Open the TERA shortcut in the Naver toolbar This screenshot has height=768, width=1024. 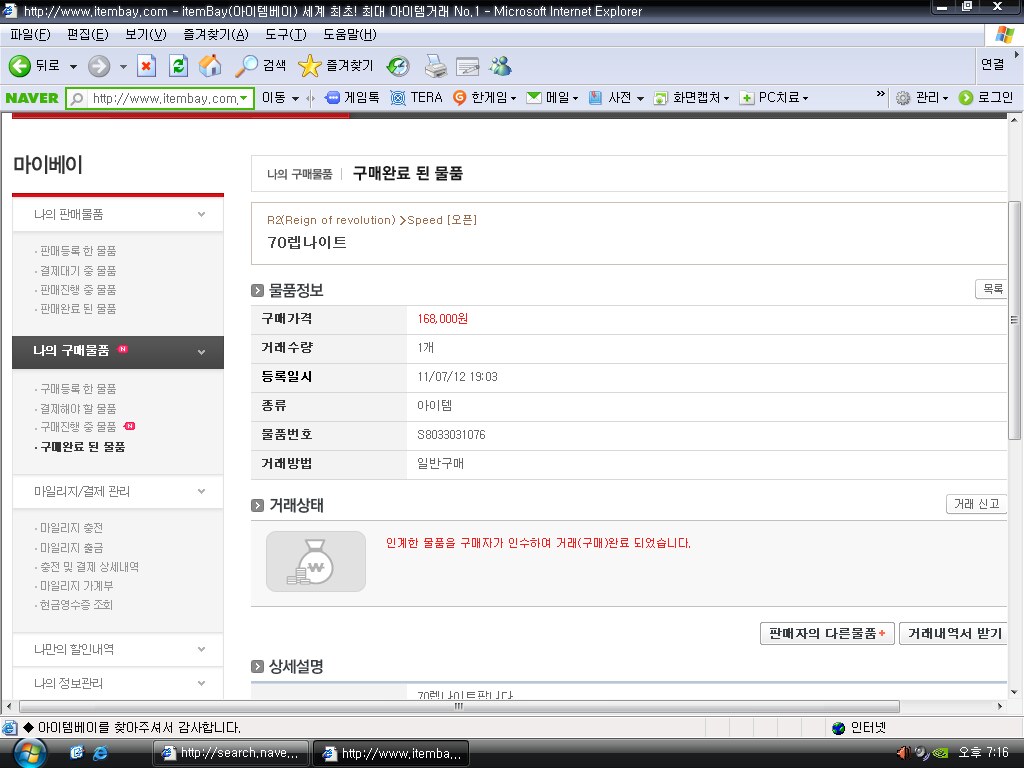pyautogui.click(x=416, y=97)
